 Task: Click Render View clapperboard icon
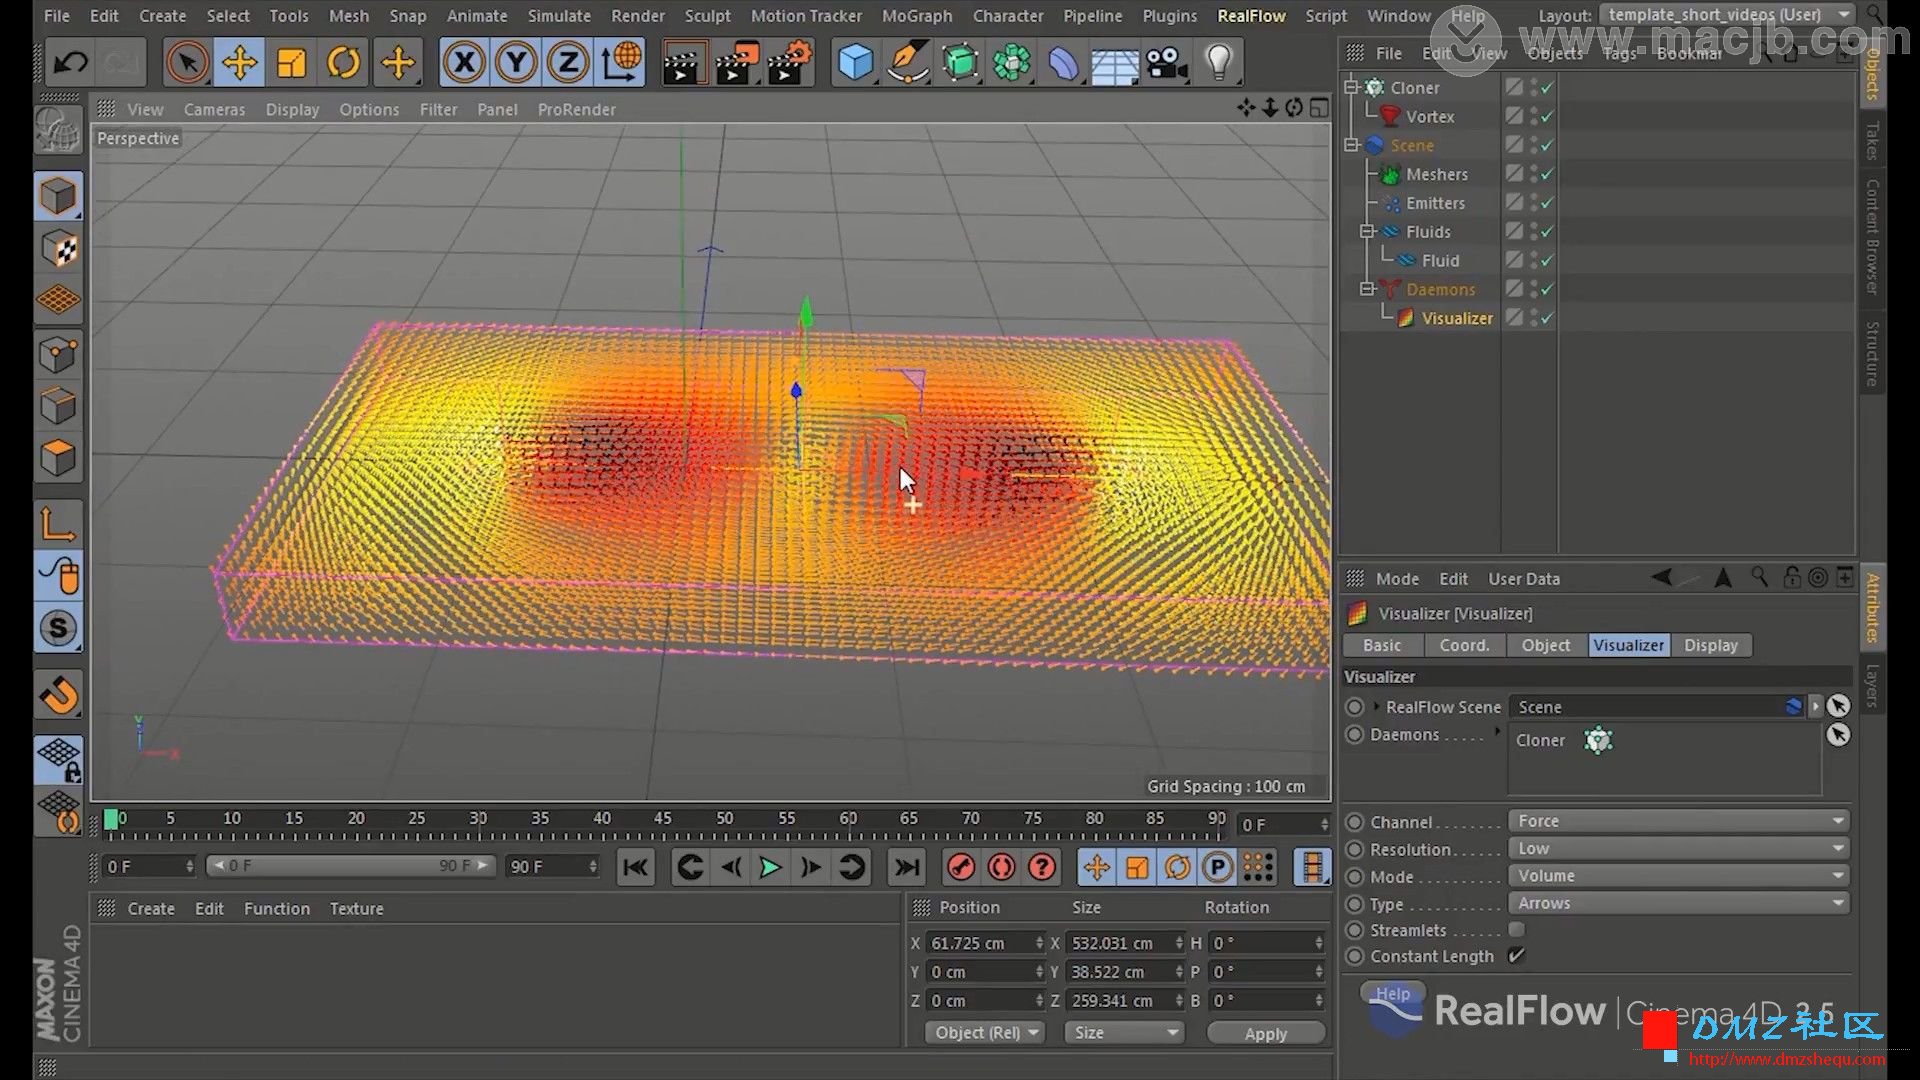point(684,63)
